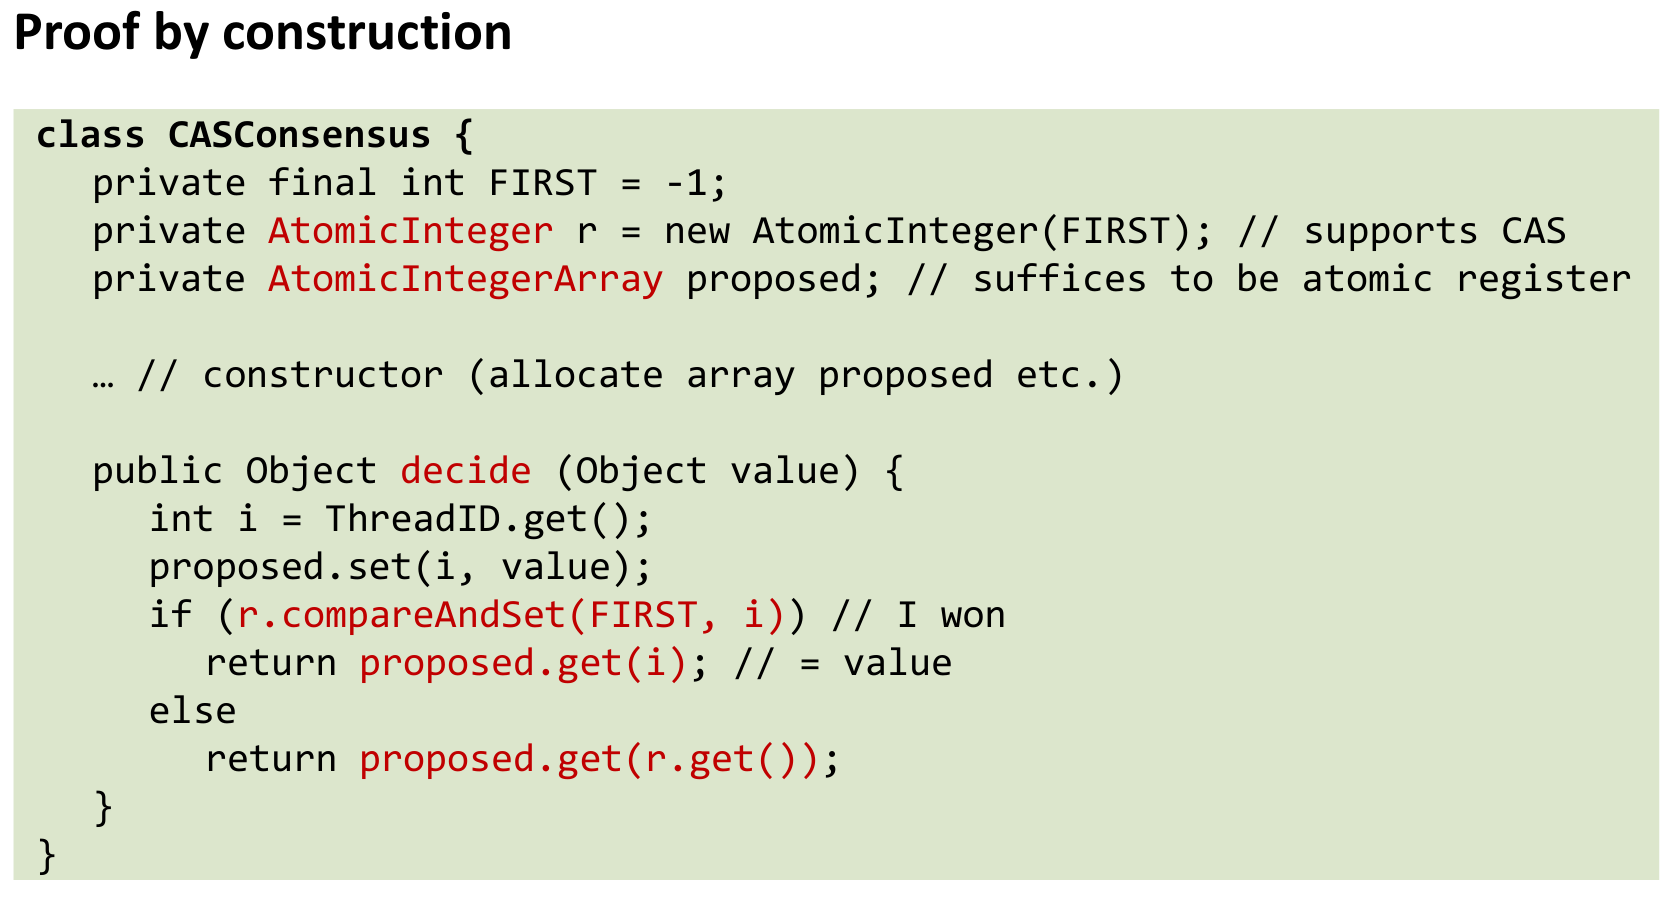Click the constructor placeholder comment line
The image size is (1678, 899).
608,375
